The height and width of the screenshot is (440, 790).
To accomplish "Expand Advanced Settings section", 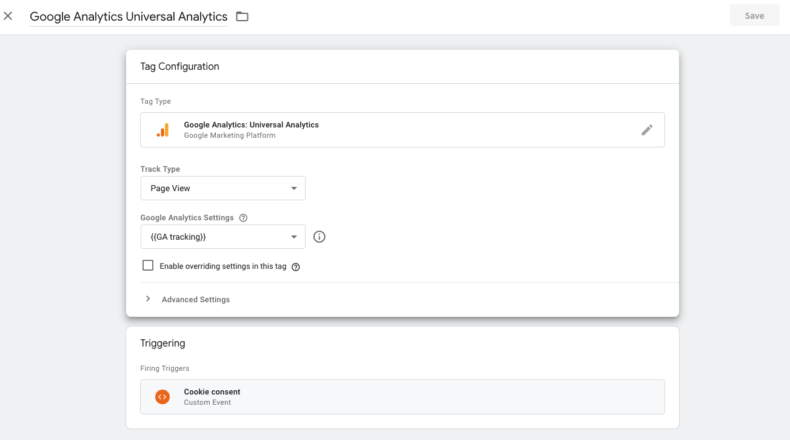I will tap(195, 299).
